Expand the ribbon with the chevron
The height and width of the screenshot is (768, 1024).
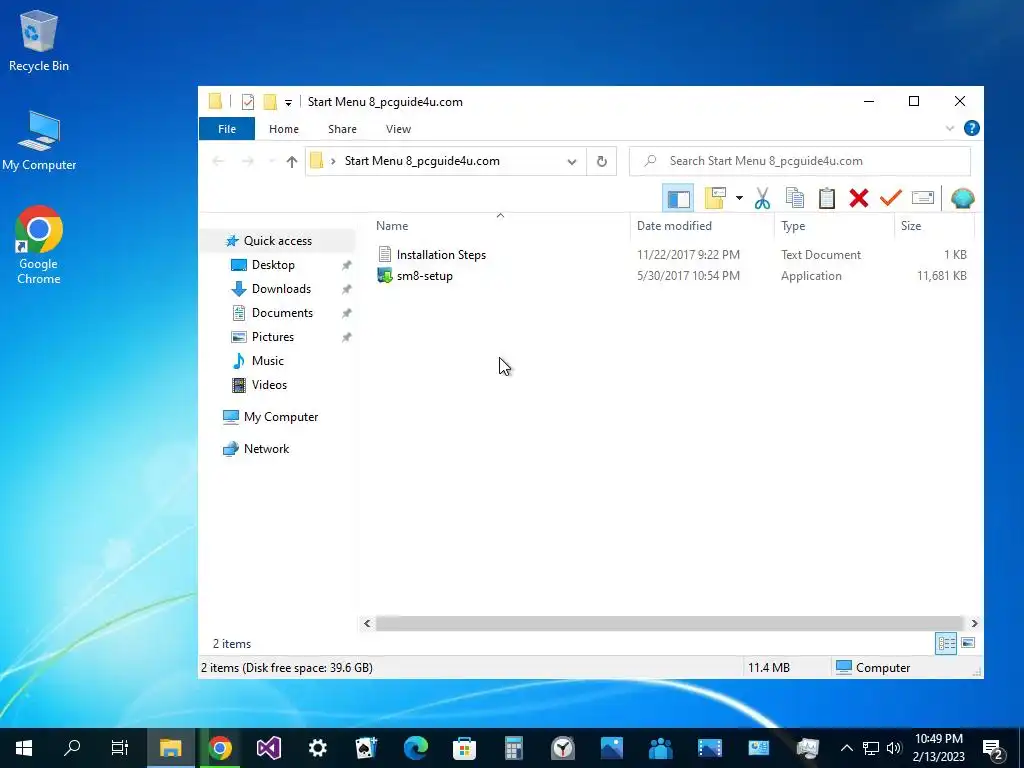950,128
